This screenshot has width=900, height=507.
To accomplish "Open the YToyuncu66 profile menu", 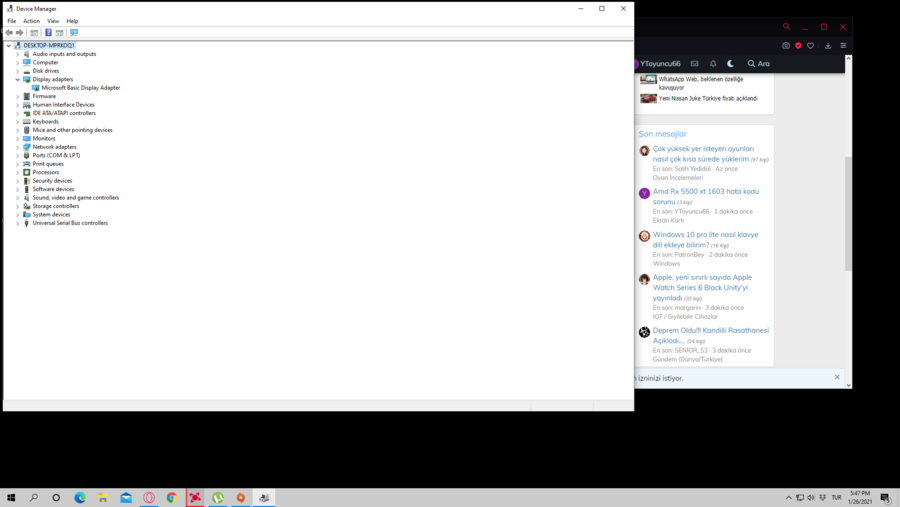I will [x=657, y=64].
